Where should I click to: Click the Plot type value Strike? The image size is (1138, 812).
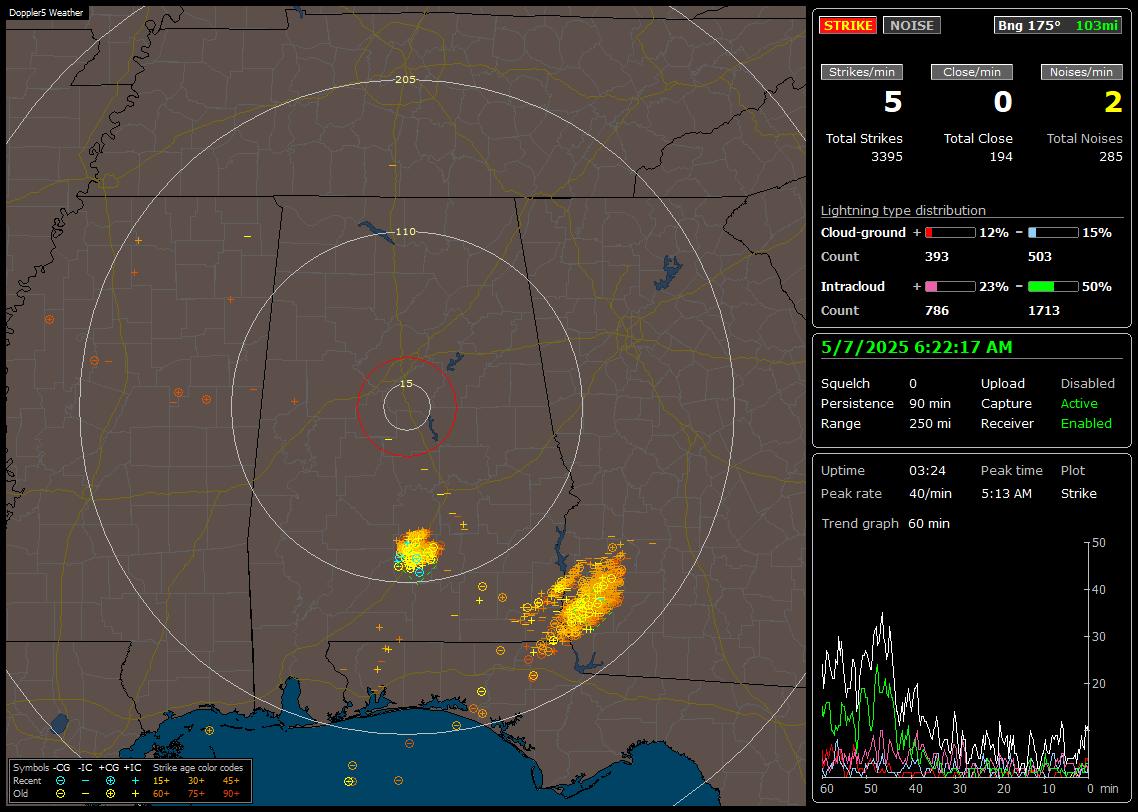pyautogui.click(x=1078, y=493)
